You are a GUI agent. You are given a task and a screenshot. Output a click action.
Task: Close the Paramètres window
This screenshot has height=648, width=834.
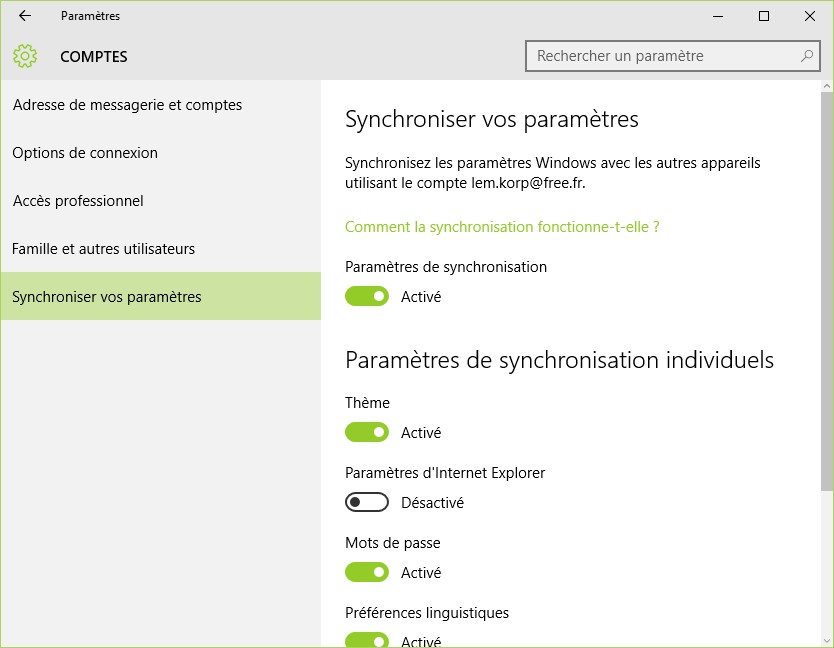(x=809, y=16)
